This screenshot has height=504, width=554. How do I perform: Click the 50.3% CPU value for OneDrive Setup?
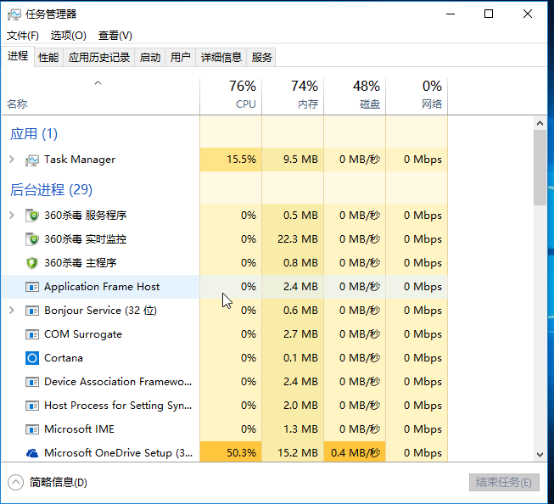coord(241,453)
